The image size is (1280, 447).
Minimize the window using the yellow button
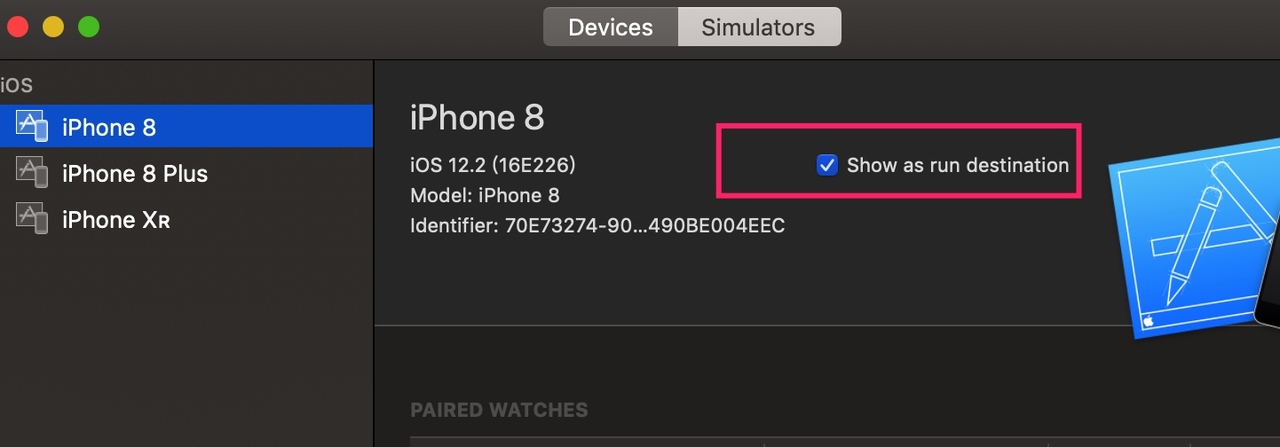tap(53, 27)
